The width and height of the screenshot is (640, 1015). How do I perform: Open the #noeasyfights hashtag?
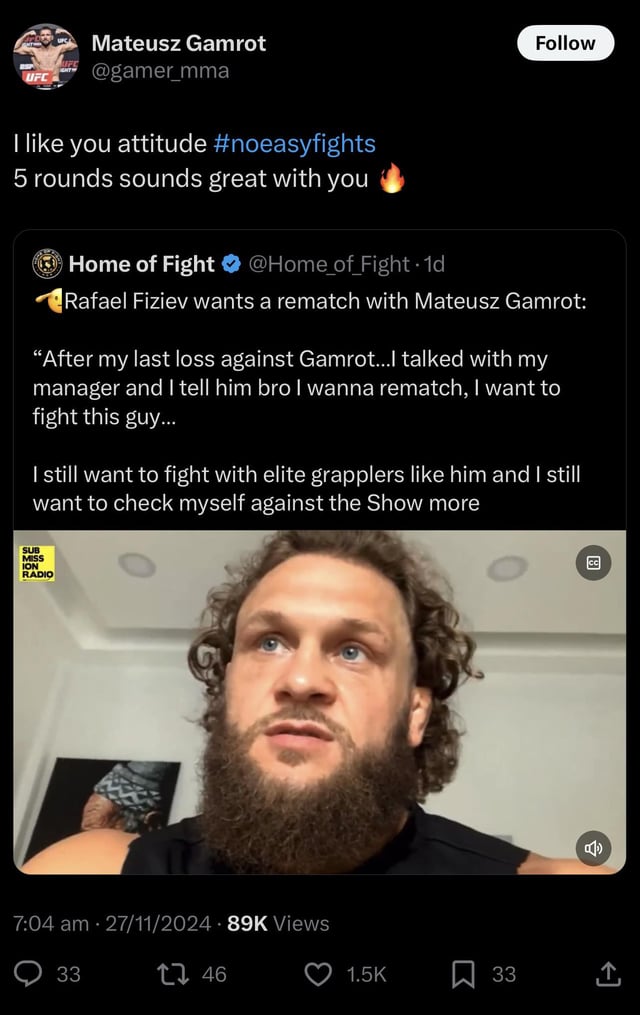[x=294, y=144]
